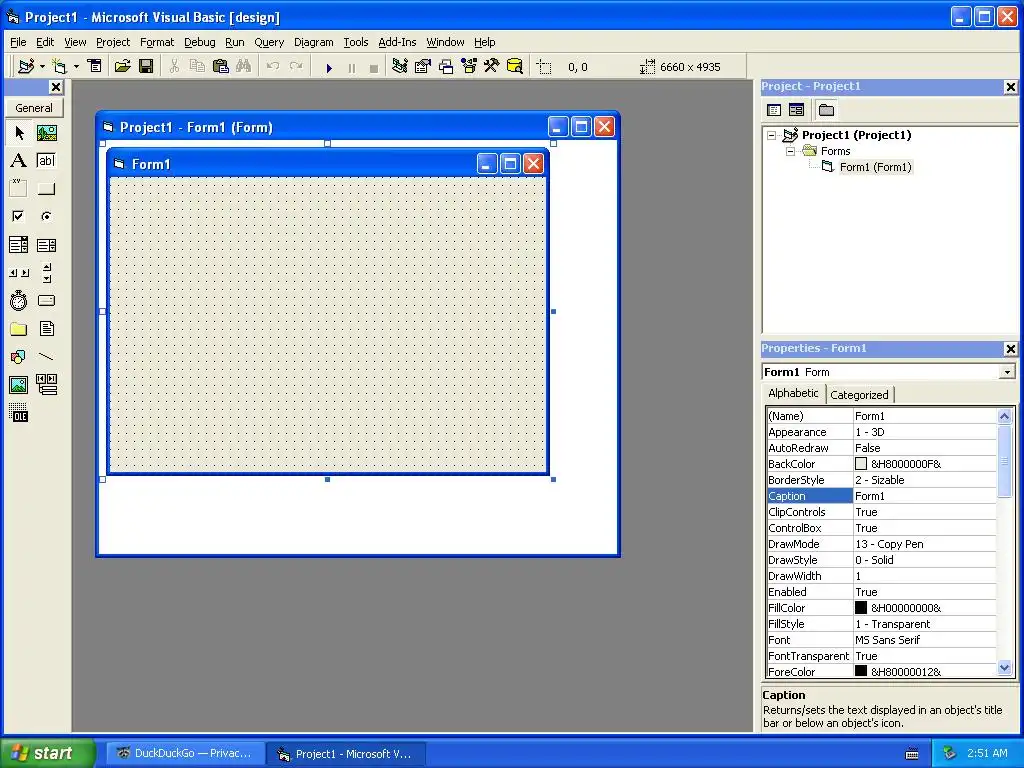Select the Frame control tool

[x=19, y=189]
